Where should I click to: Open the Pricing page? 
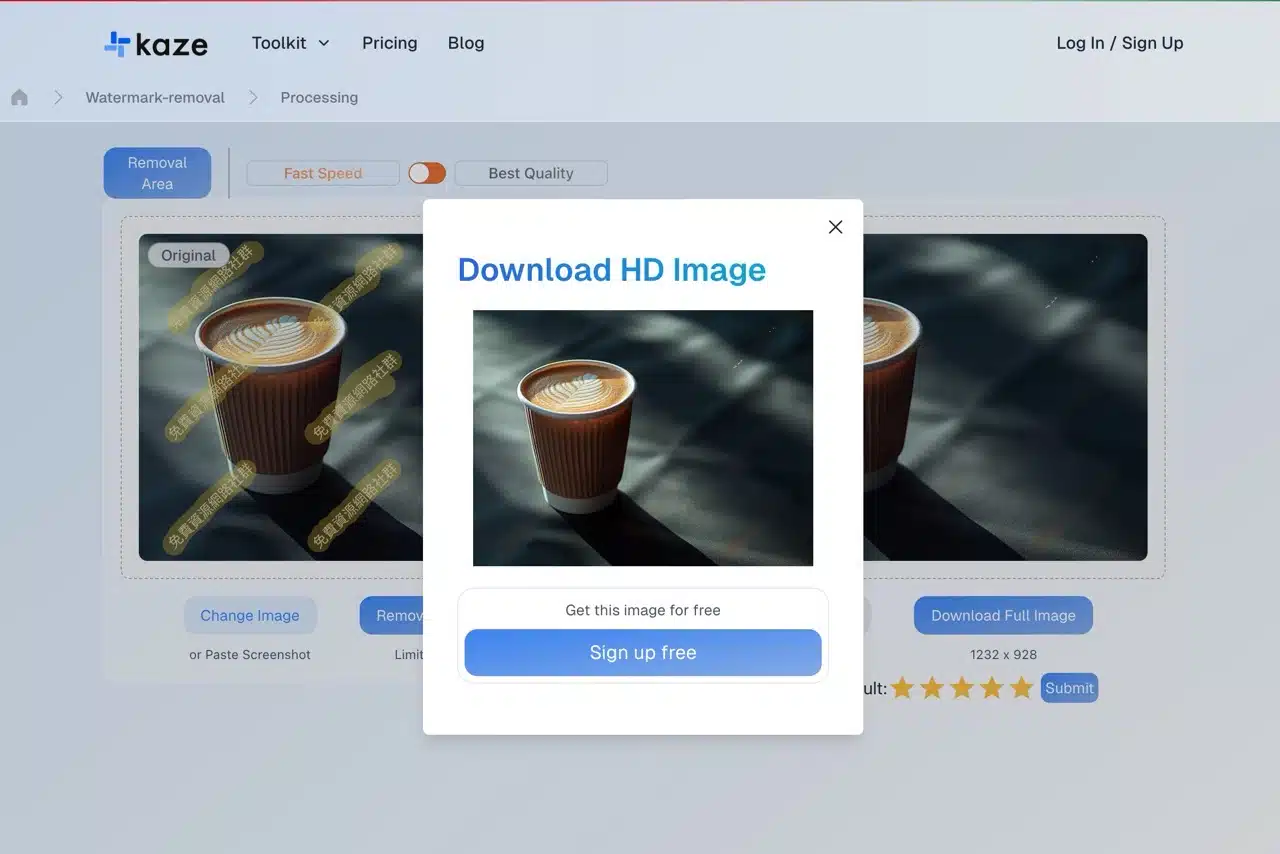coord(389,43)
